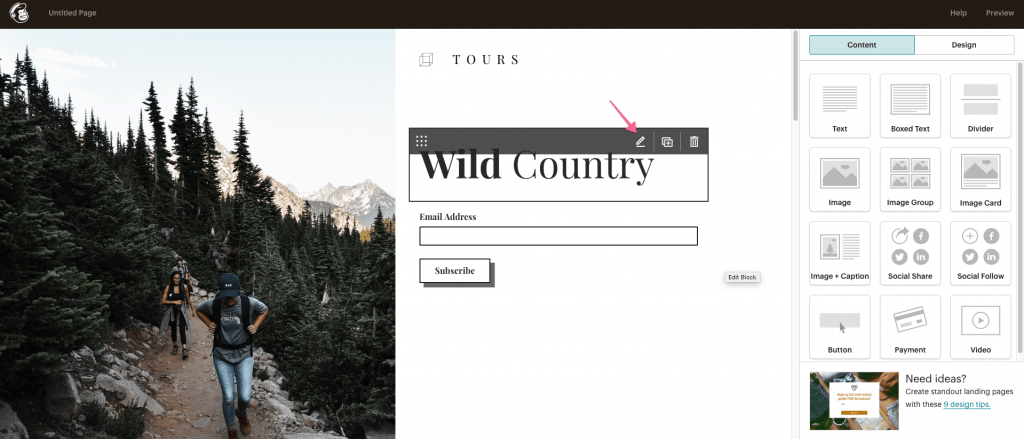Click the duplicate block icon
Screen dimensions: 1024x439
pyautogui.click(x=667, y=142)
